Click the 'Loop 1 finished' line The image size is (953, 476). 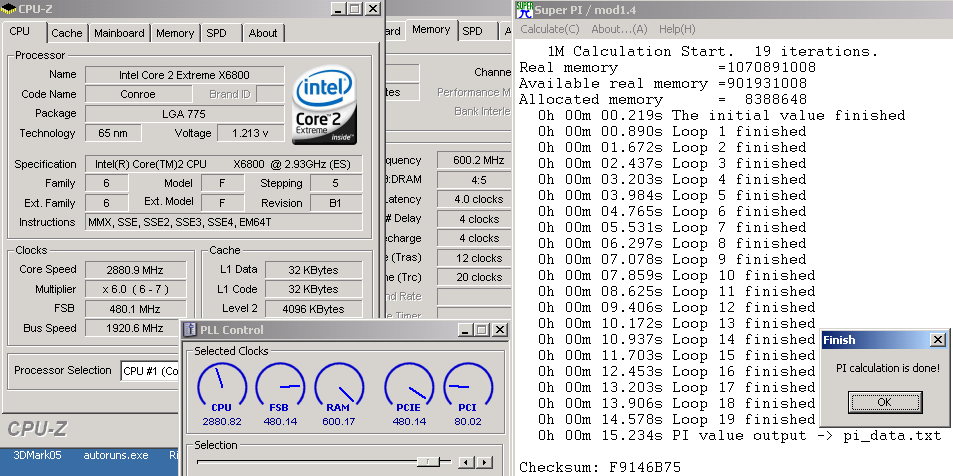tap(672, 131)
